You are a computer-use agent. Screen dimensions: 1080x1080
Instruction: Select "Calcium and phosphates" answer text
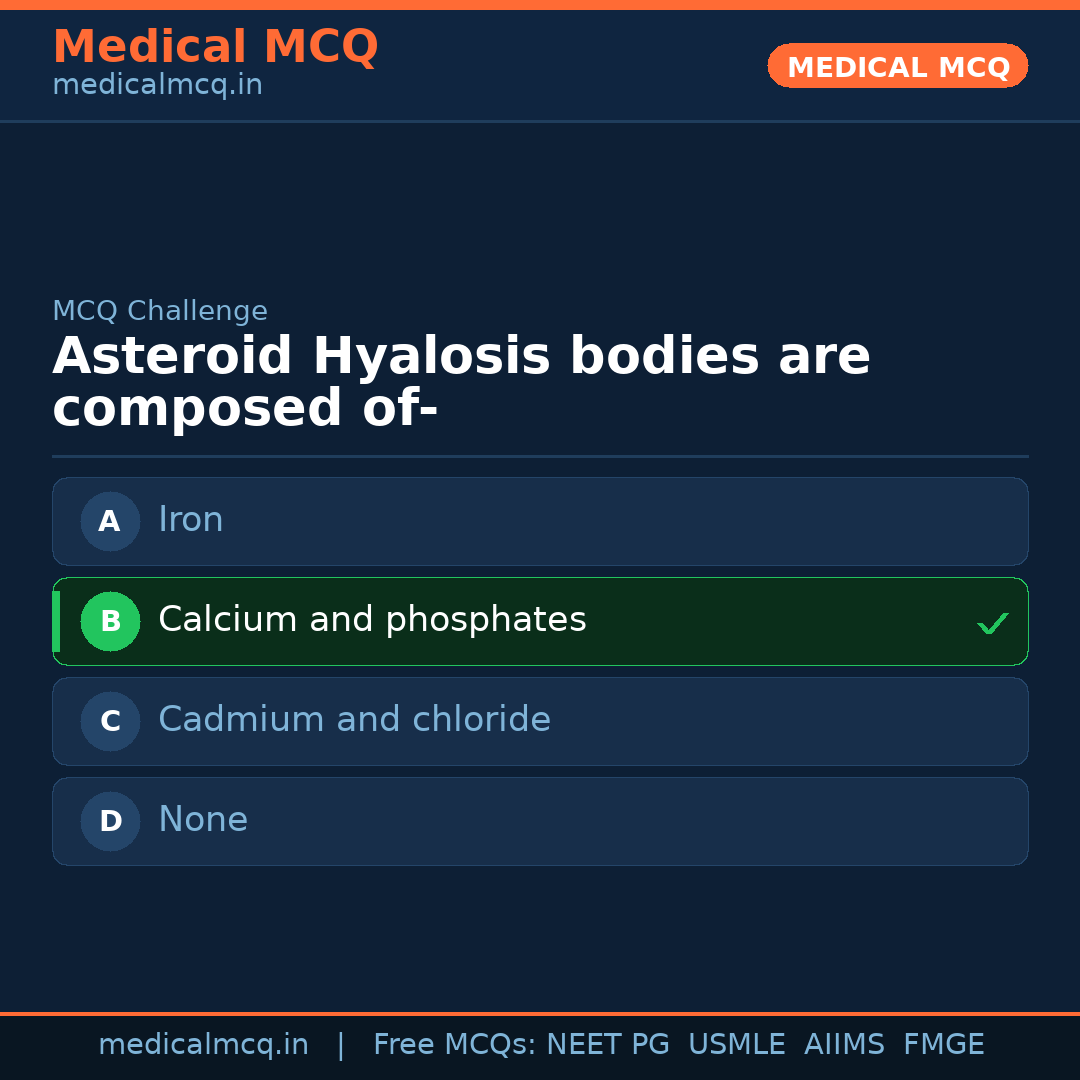(372, 620)
